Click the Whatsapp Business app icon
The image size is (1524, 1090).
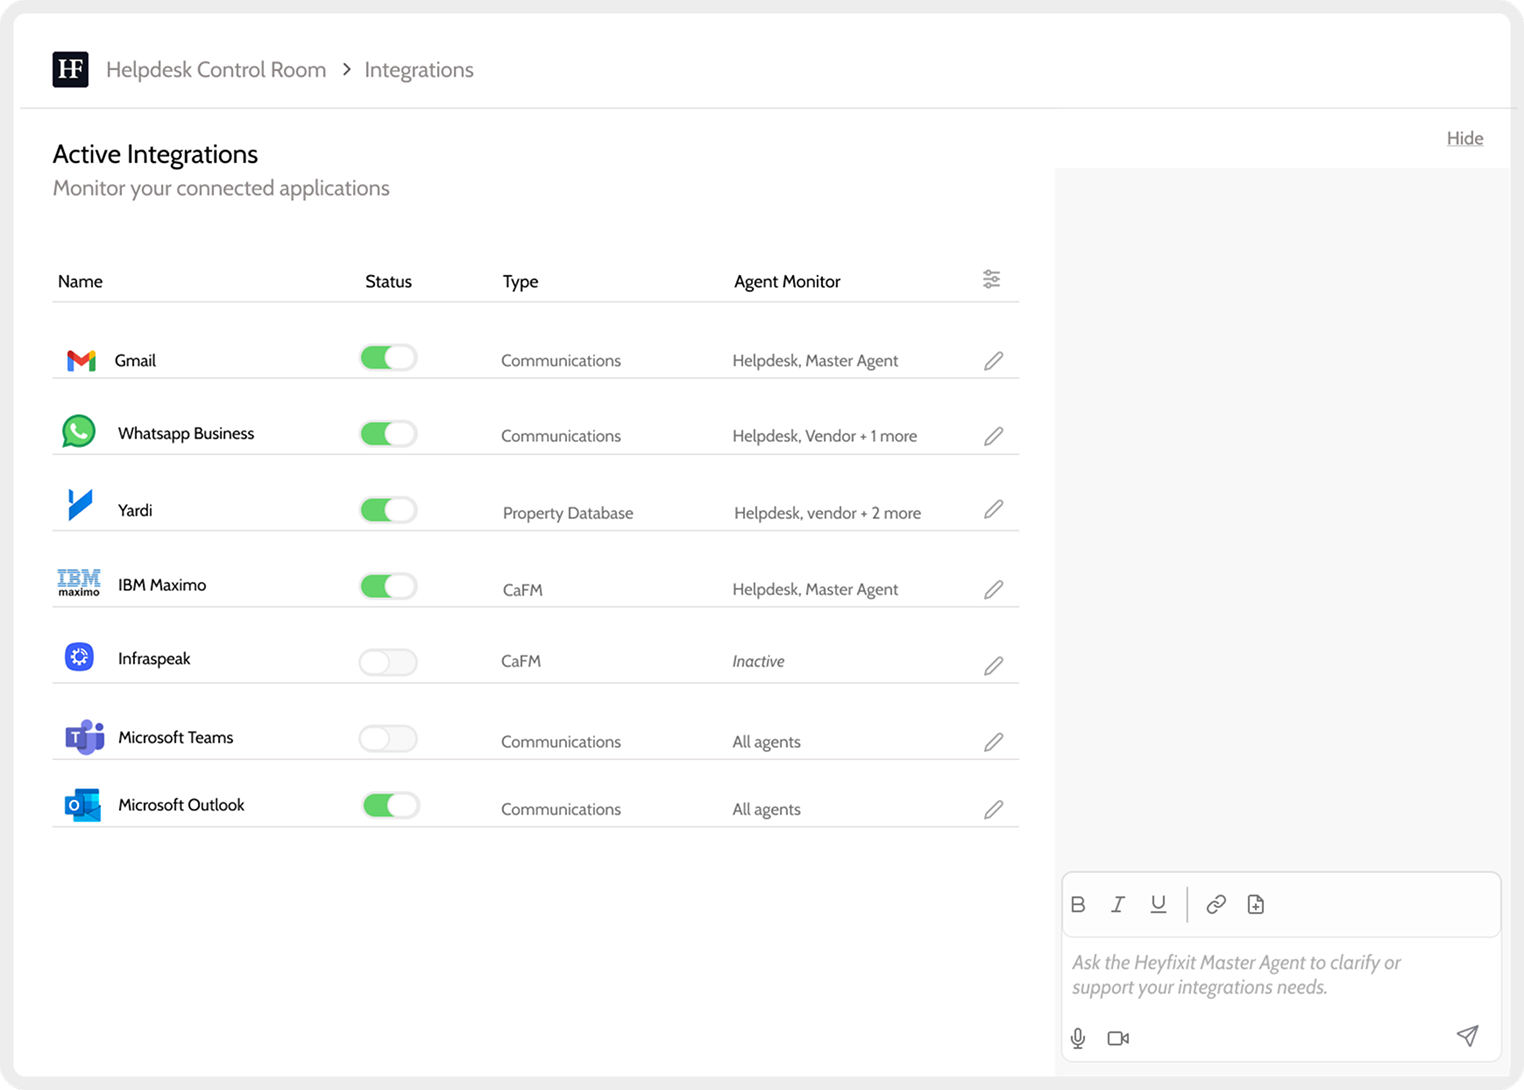point(79,431)
